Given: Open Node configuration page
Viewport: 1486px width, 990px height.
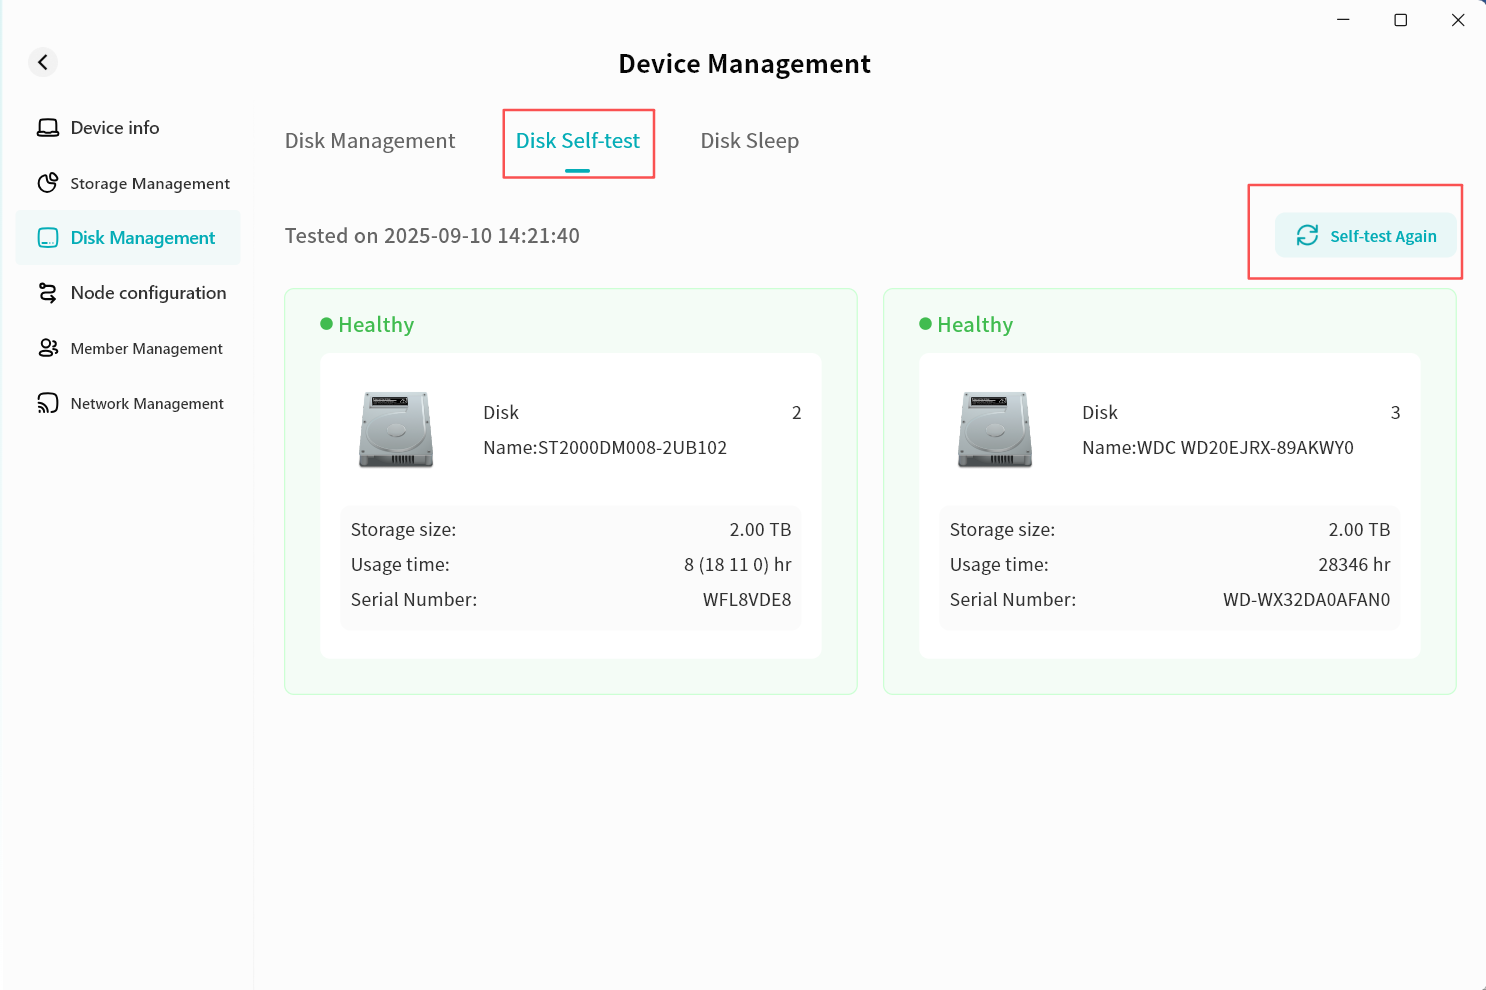Looking at the screenshot, I should (x=148, y=293).
